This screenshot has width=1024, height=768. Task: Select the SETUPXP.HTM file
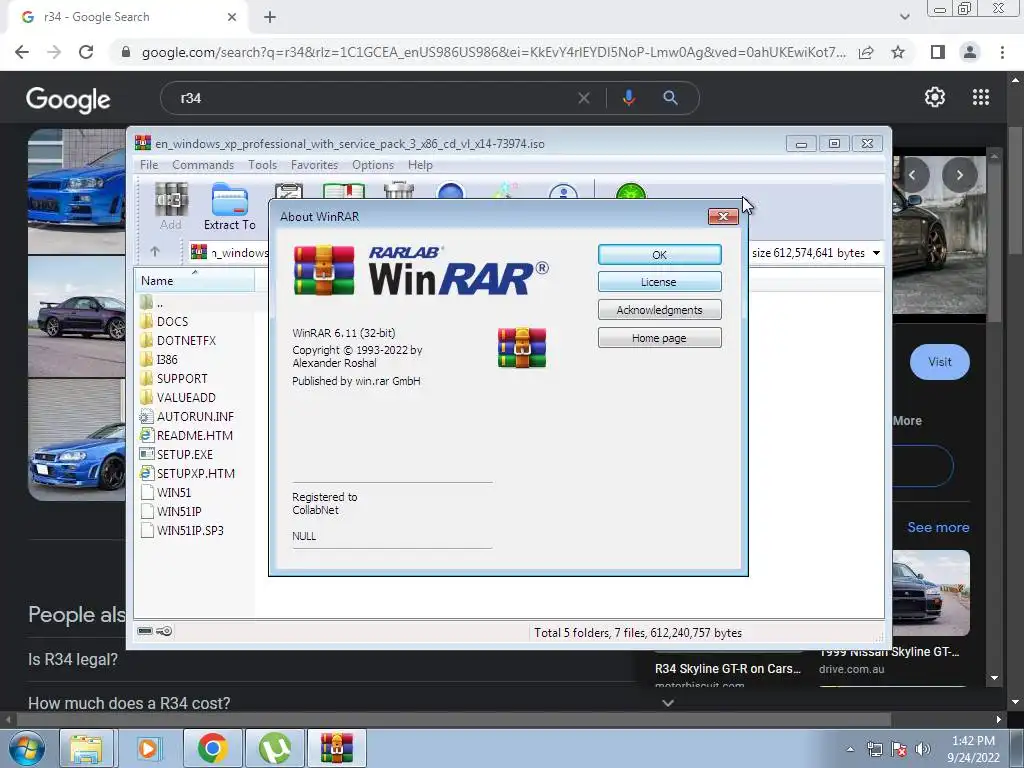pos(196,473)
